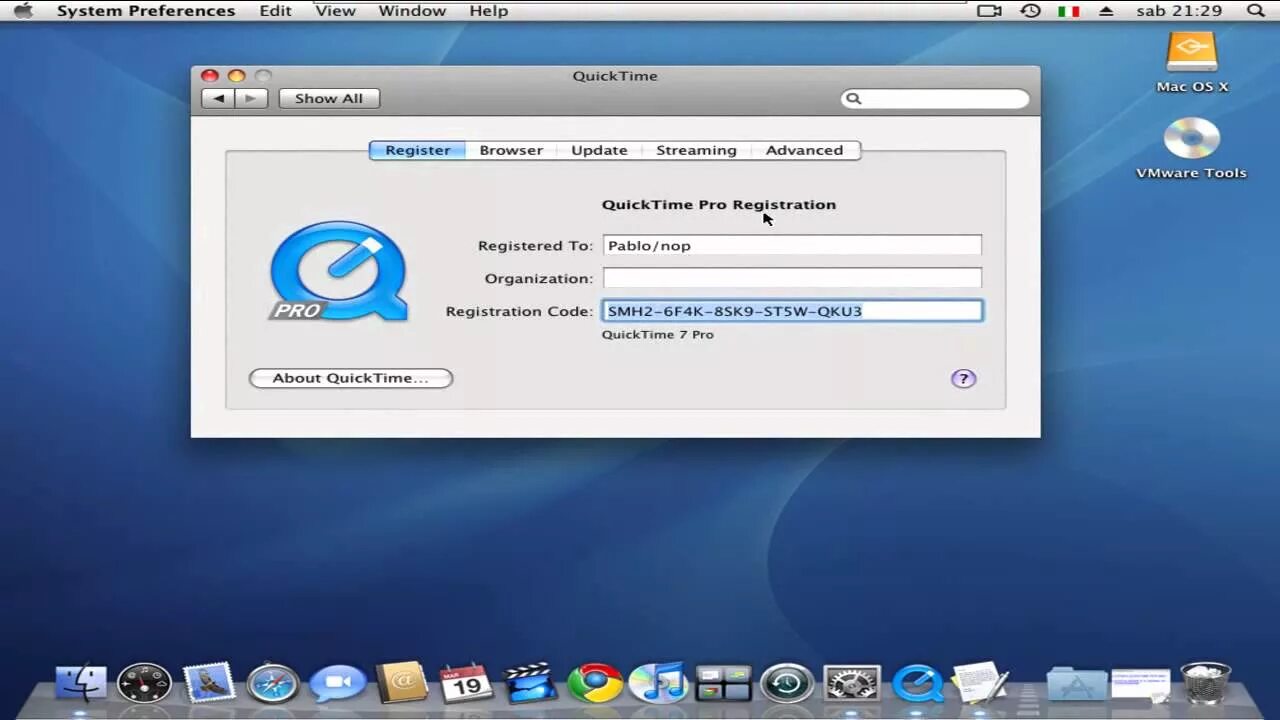This screenshot has width=1280, height=720.
Task: Open Dashboard from the Dock
Action: coord(144,683)
